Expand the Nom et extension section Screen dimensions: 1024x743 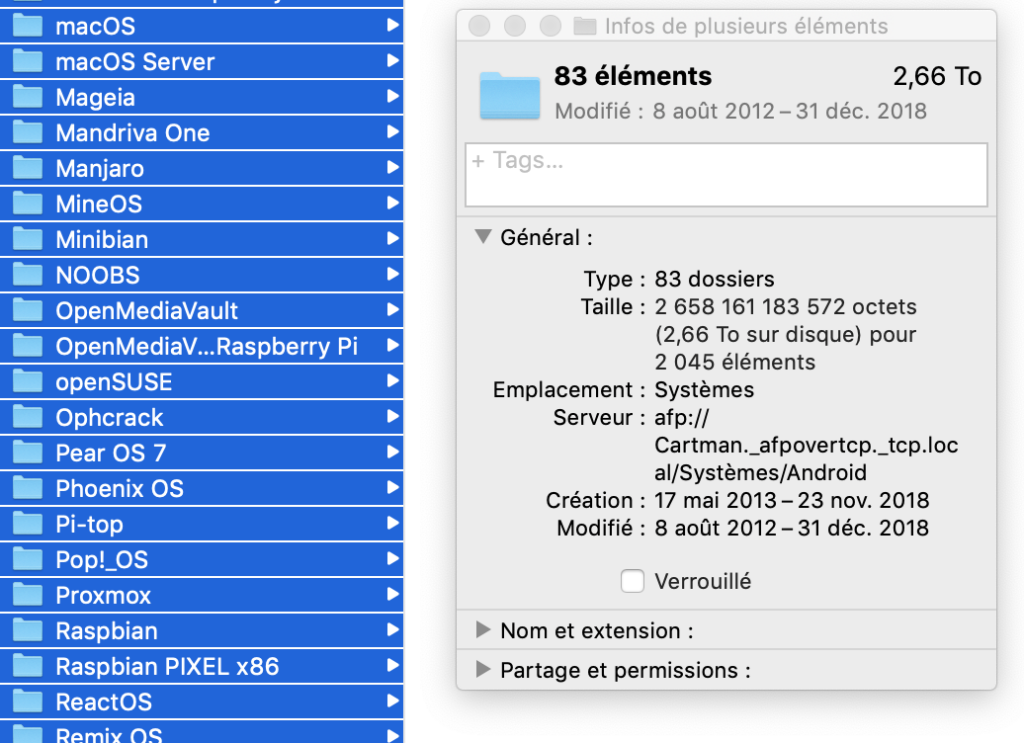483,630
